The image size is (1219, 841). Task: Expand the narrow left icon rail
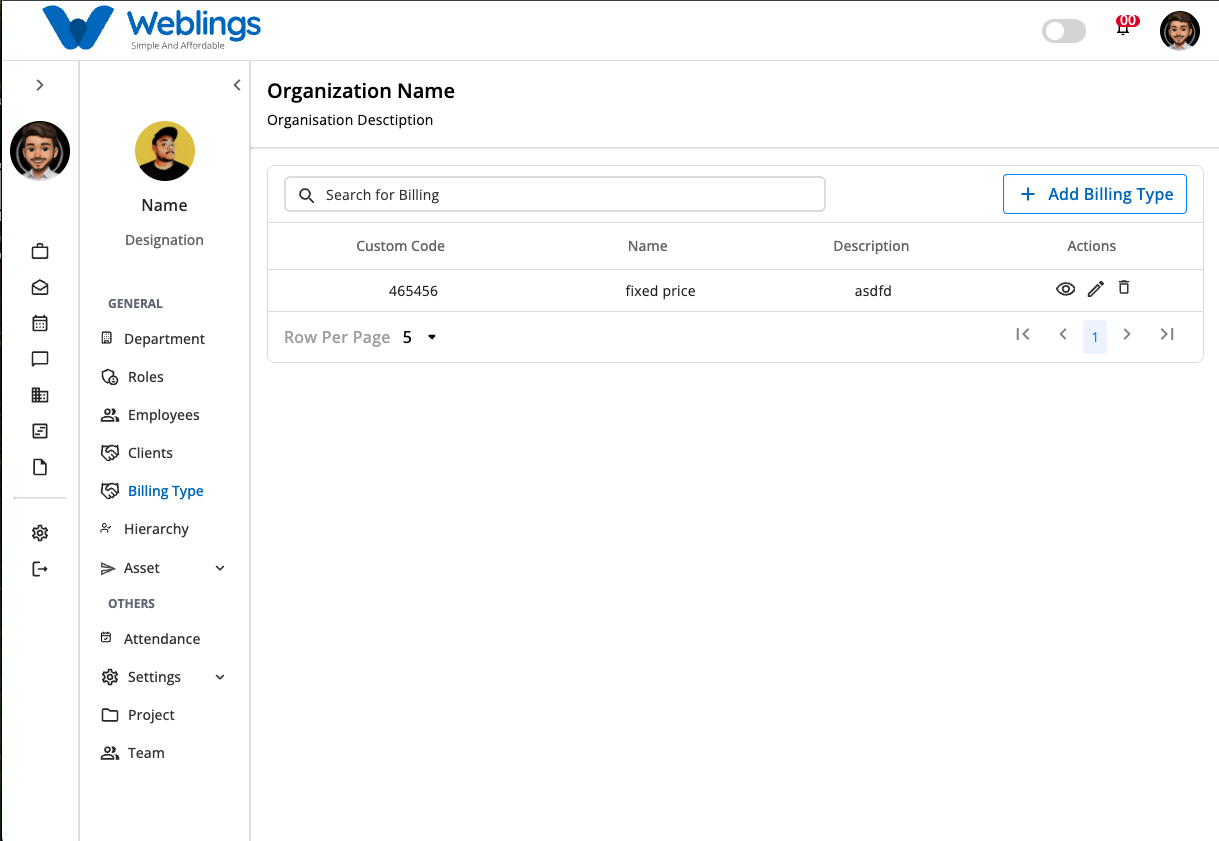pyautogui.click(x=40, y=85)
